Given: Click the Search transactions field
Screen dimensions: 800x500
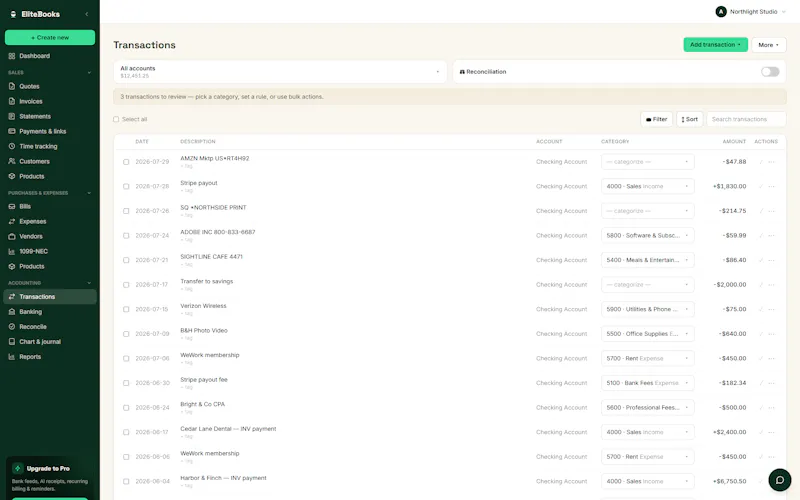Looking at the screenshot, I should (x=746, y=119).
